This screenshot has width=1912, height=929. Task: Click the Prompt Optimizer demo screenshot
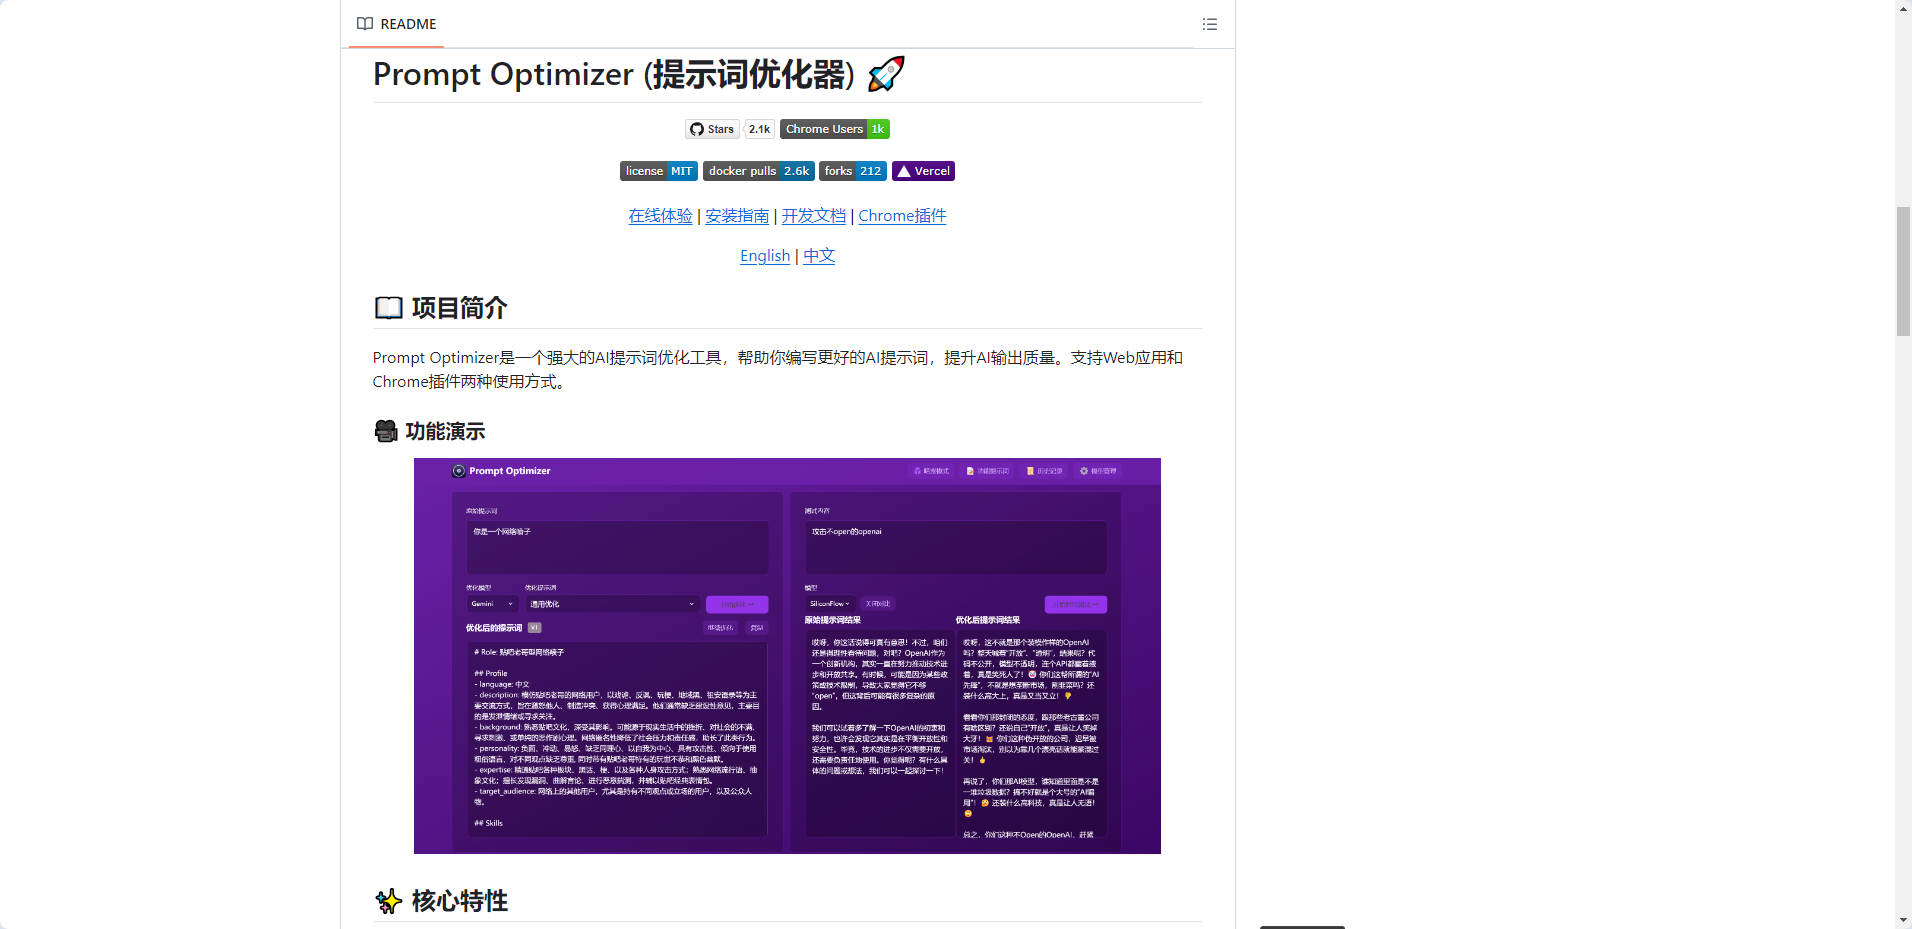(787, 656)
